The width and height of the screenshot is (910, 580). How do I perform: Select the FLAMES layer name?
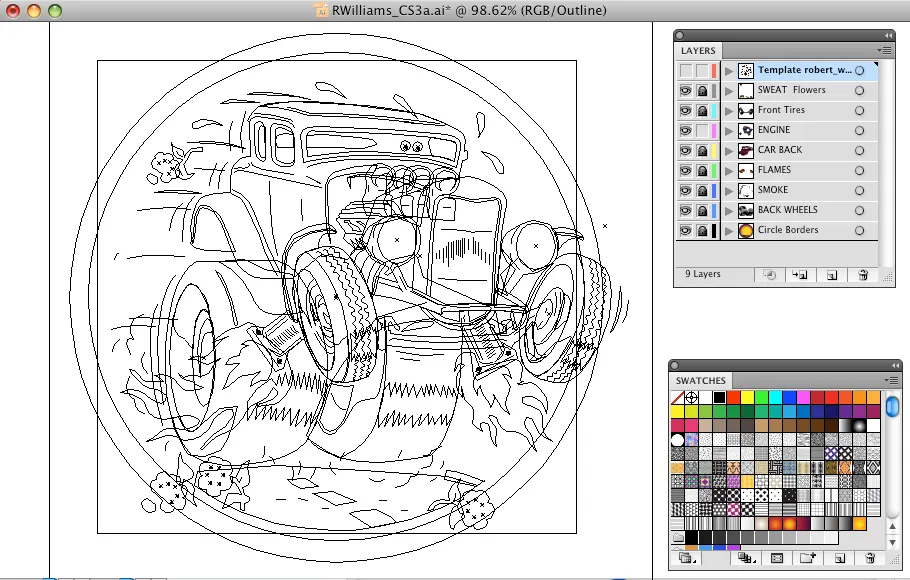(x=774, y=170)
